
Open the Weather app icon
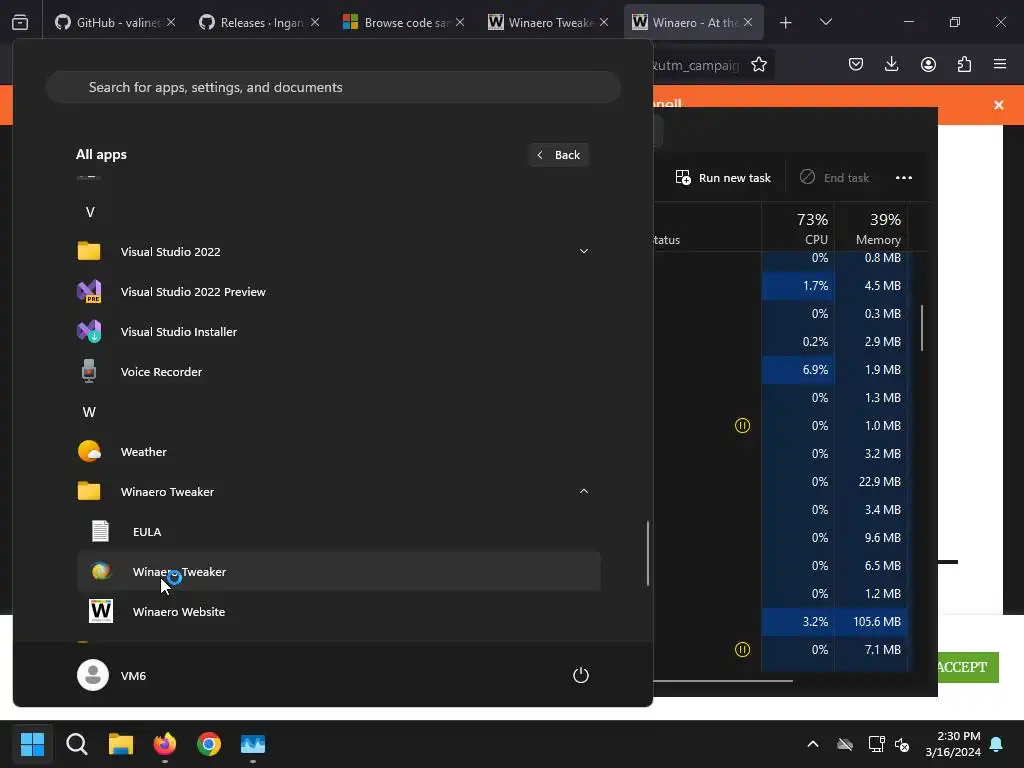click(89, 451)
